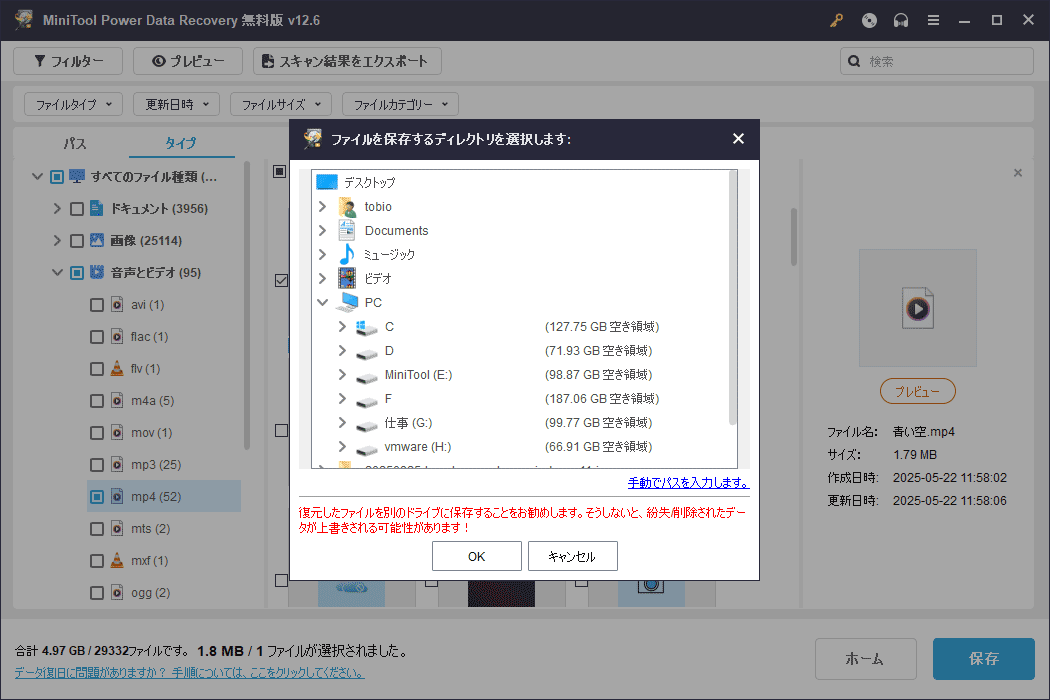Click the キャンセル button

pos(573,556)
